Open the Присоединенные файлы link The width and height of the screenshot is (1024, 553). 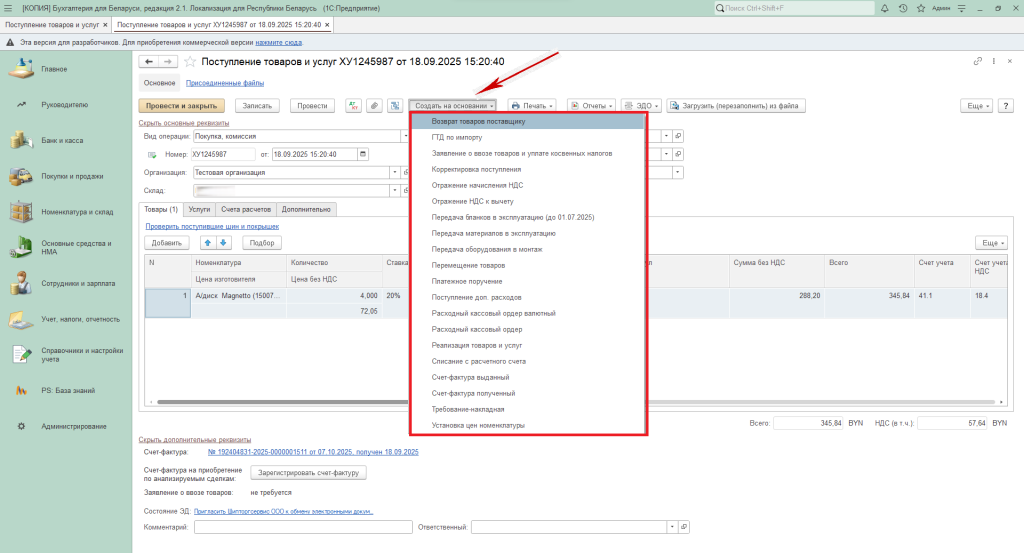tap(225, 83)
